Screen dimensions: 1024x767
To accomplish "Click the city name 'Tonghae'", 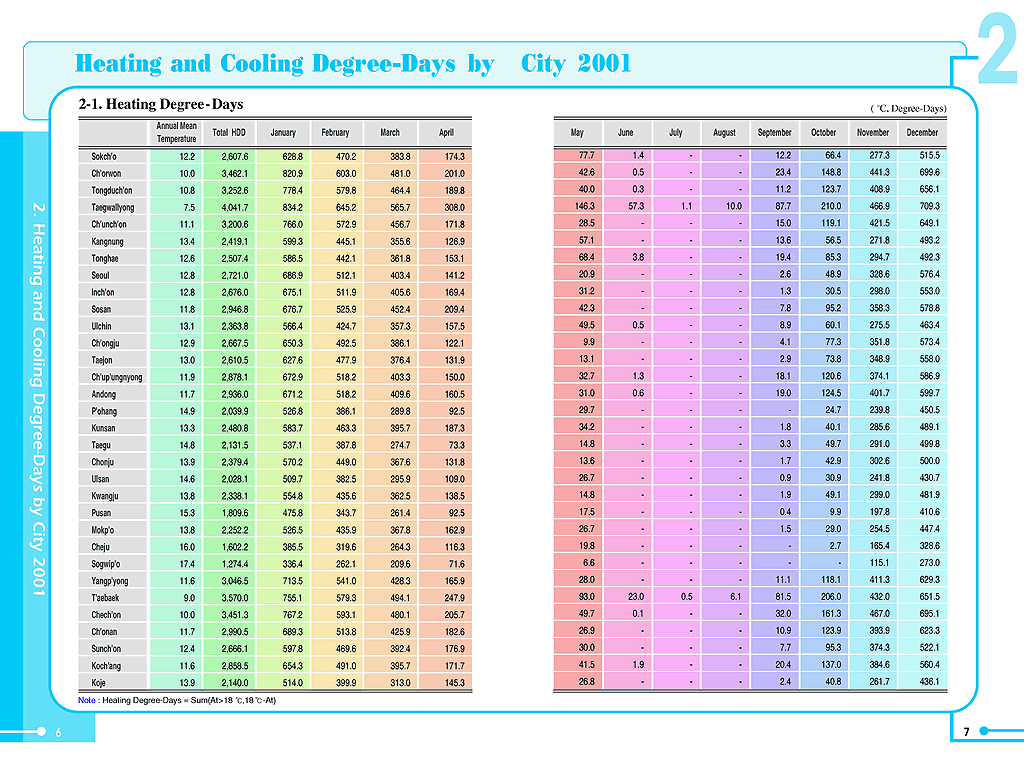I will point(104,259).
